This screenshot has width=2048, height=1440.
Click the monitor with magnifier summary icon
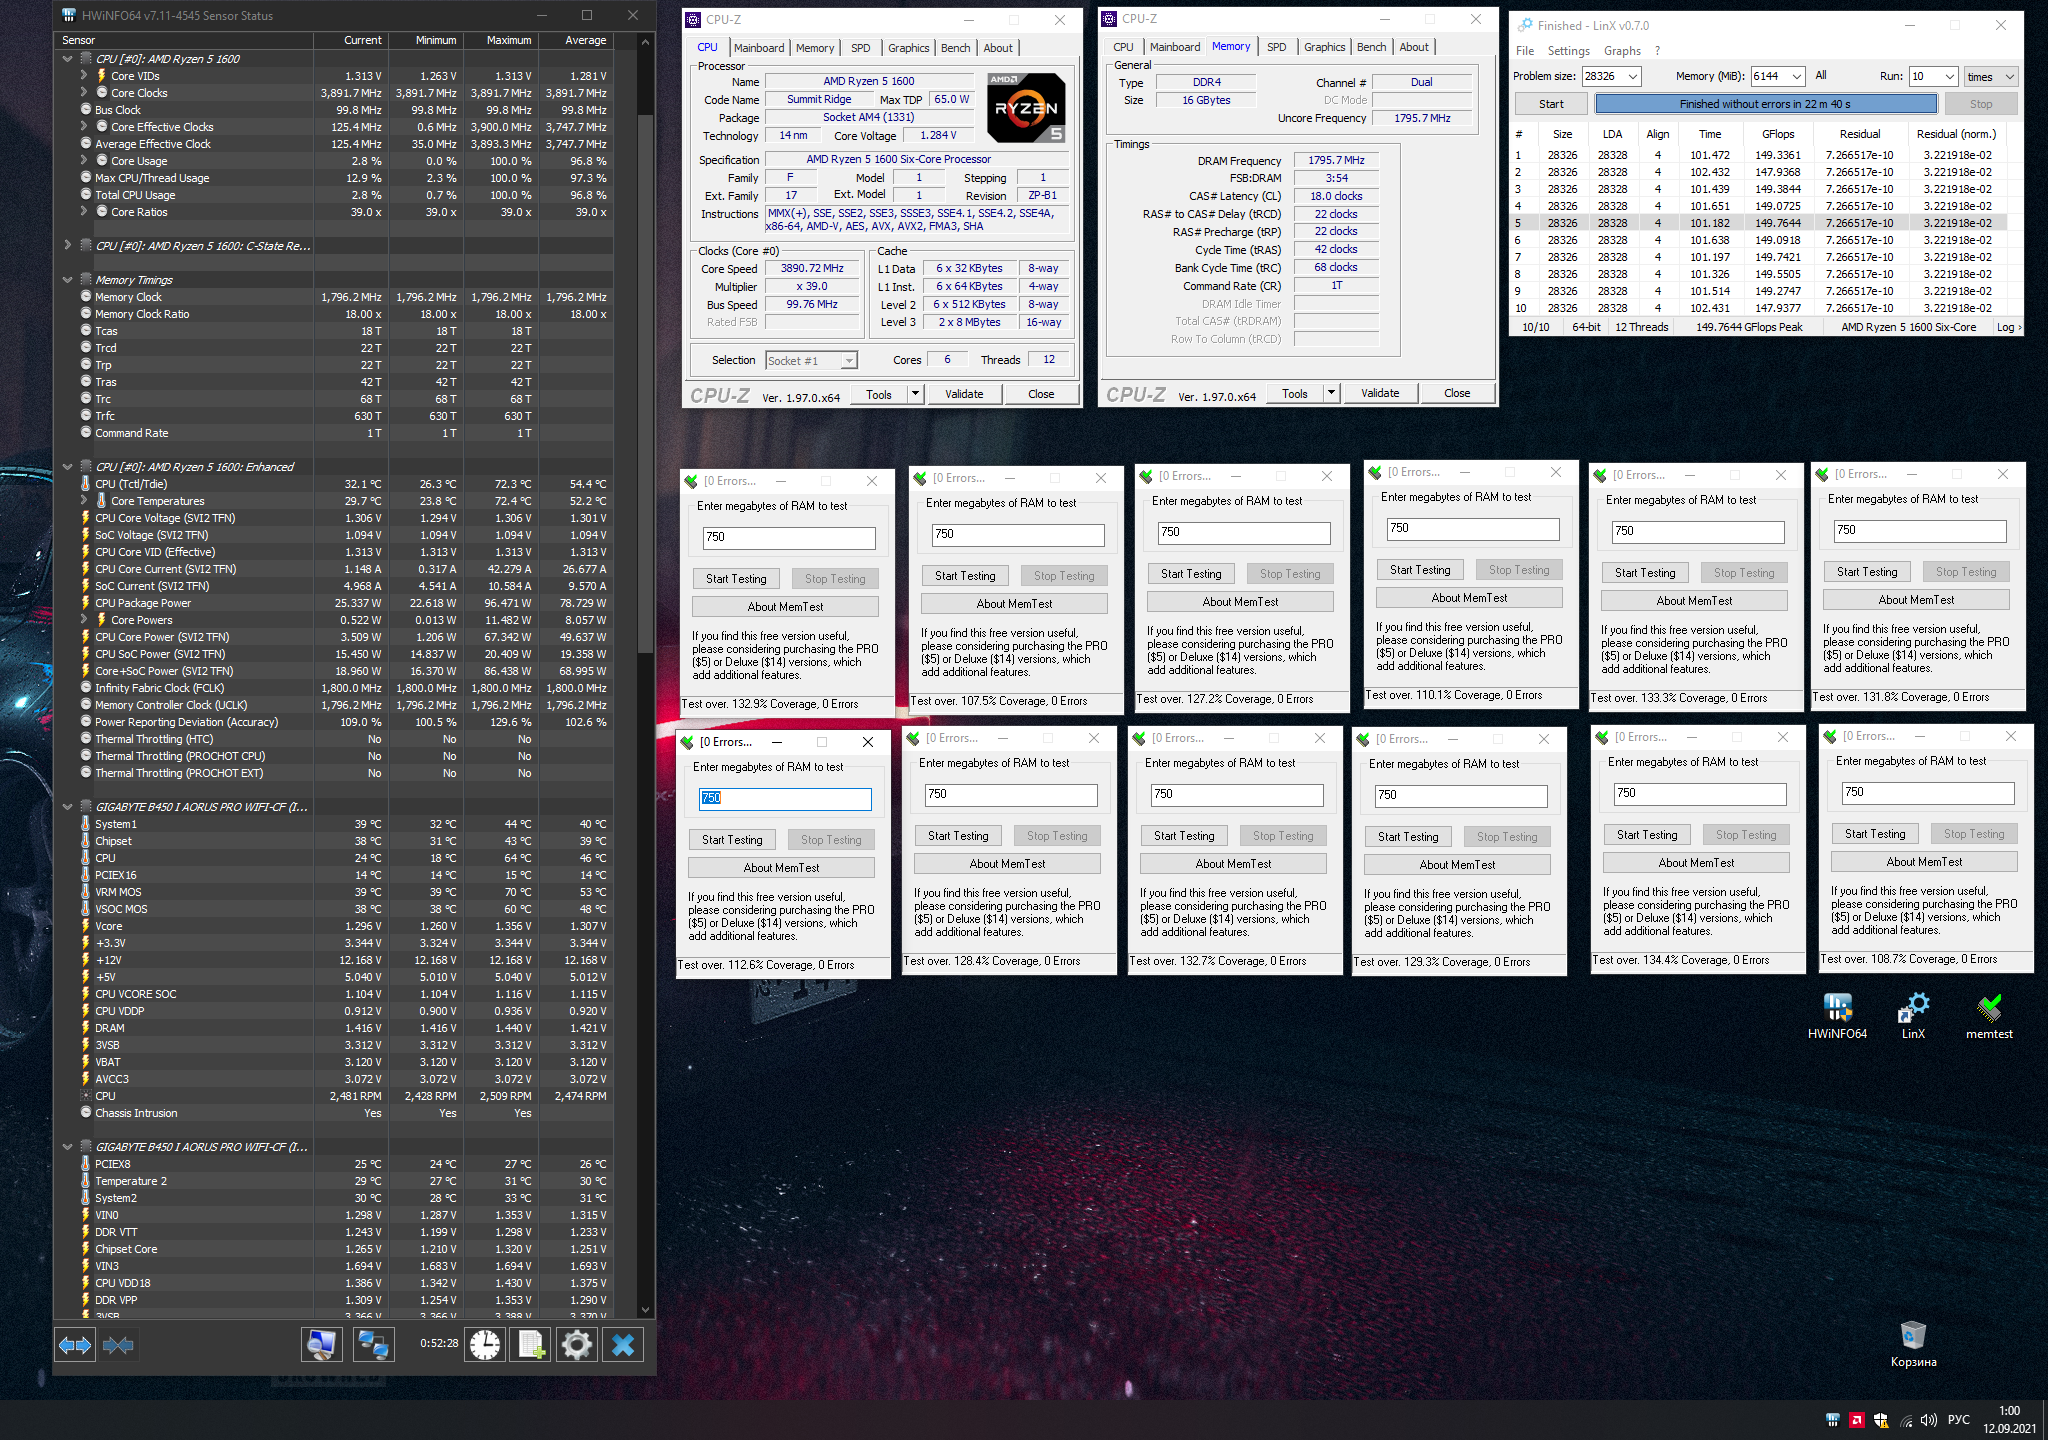(321, 1346)
